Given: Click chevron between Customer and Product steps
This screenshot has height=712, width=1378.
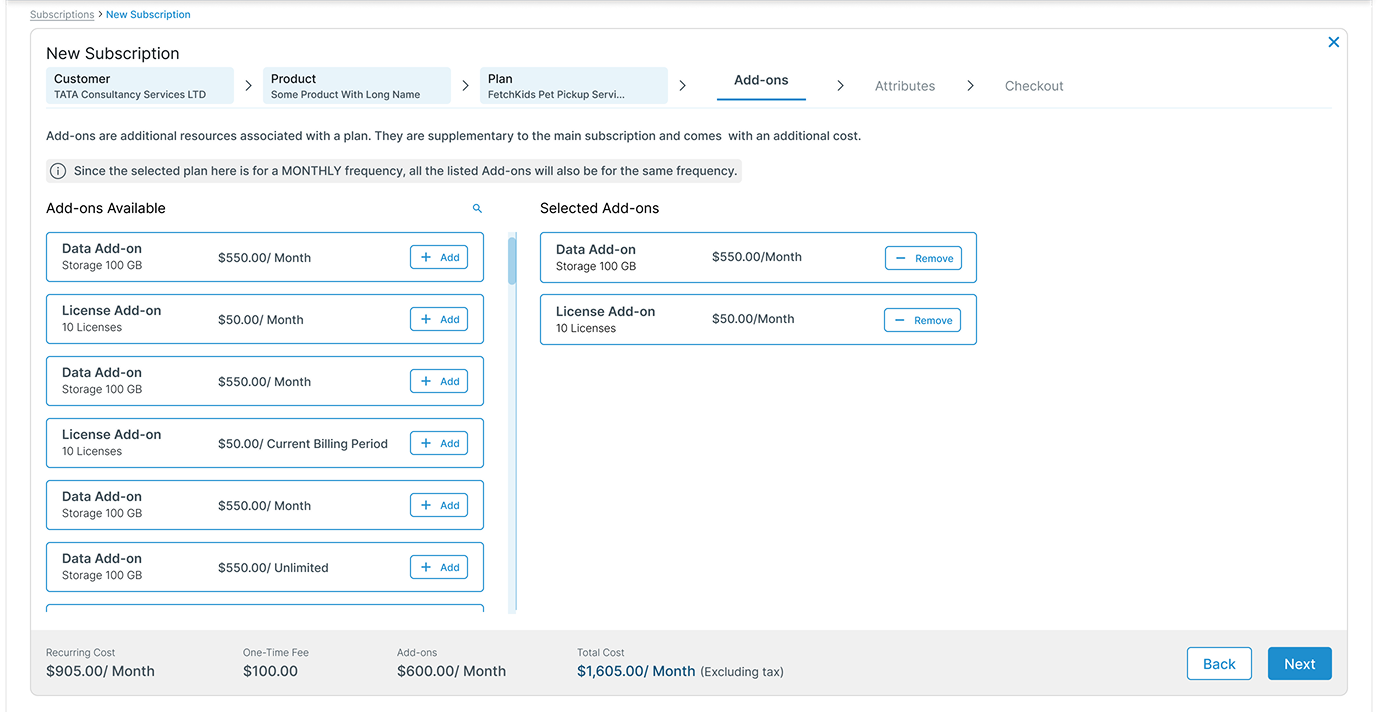Looking at the screenshot, I should coord(248,86).
